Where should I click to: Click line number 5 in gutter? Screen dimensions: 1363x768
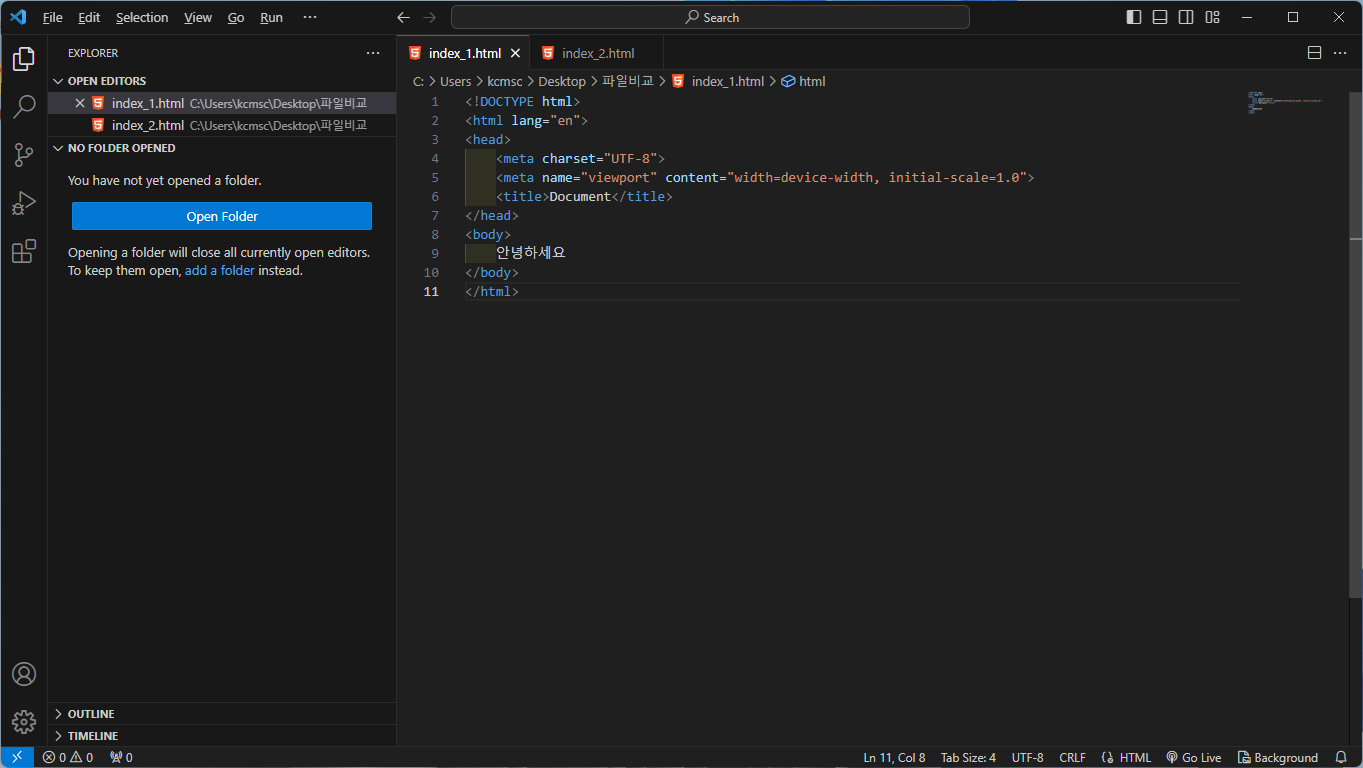point(434,177)
